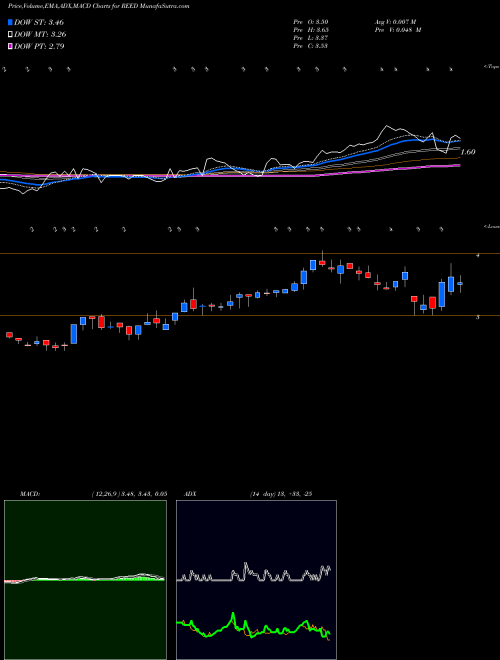The image size is (500, 660).
Task: Click the 'Pre O: 3.50' value
Action: point(311,22)
